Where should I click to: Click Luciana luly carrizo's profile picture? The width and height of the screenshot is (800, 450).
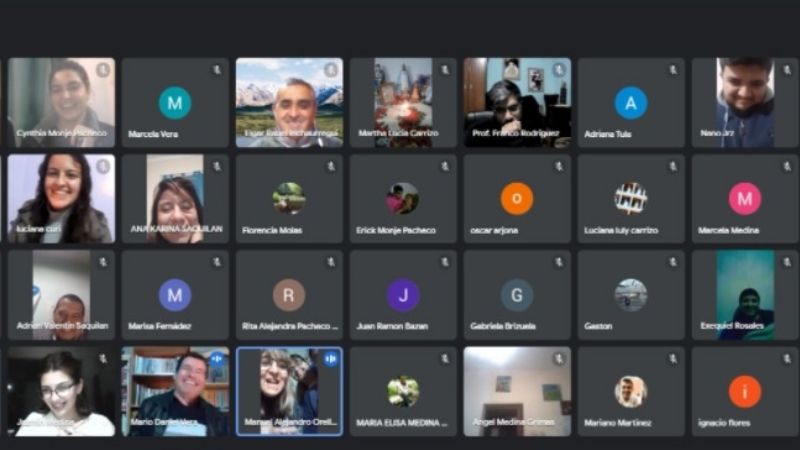tap(631, 198)
